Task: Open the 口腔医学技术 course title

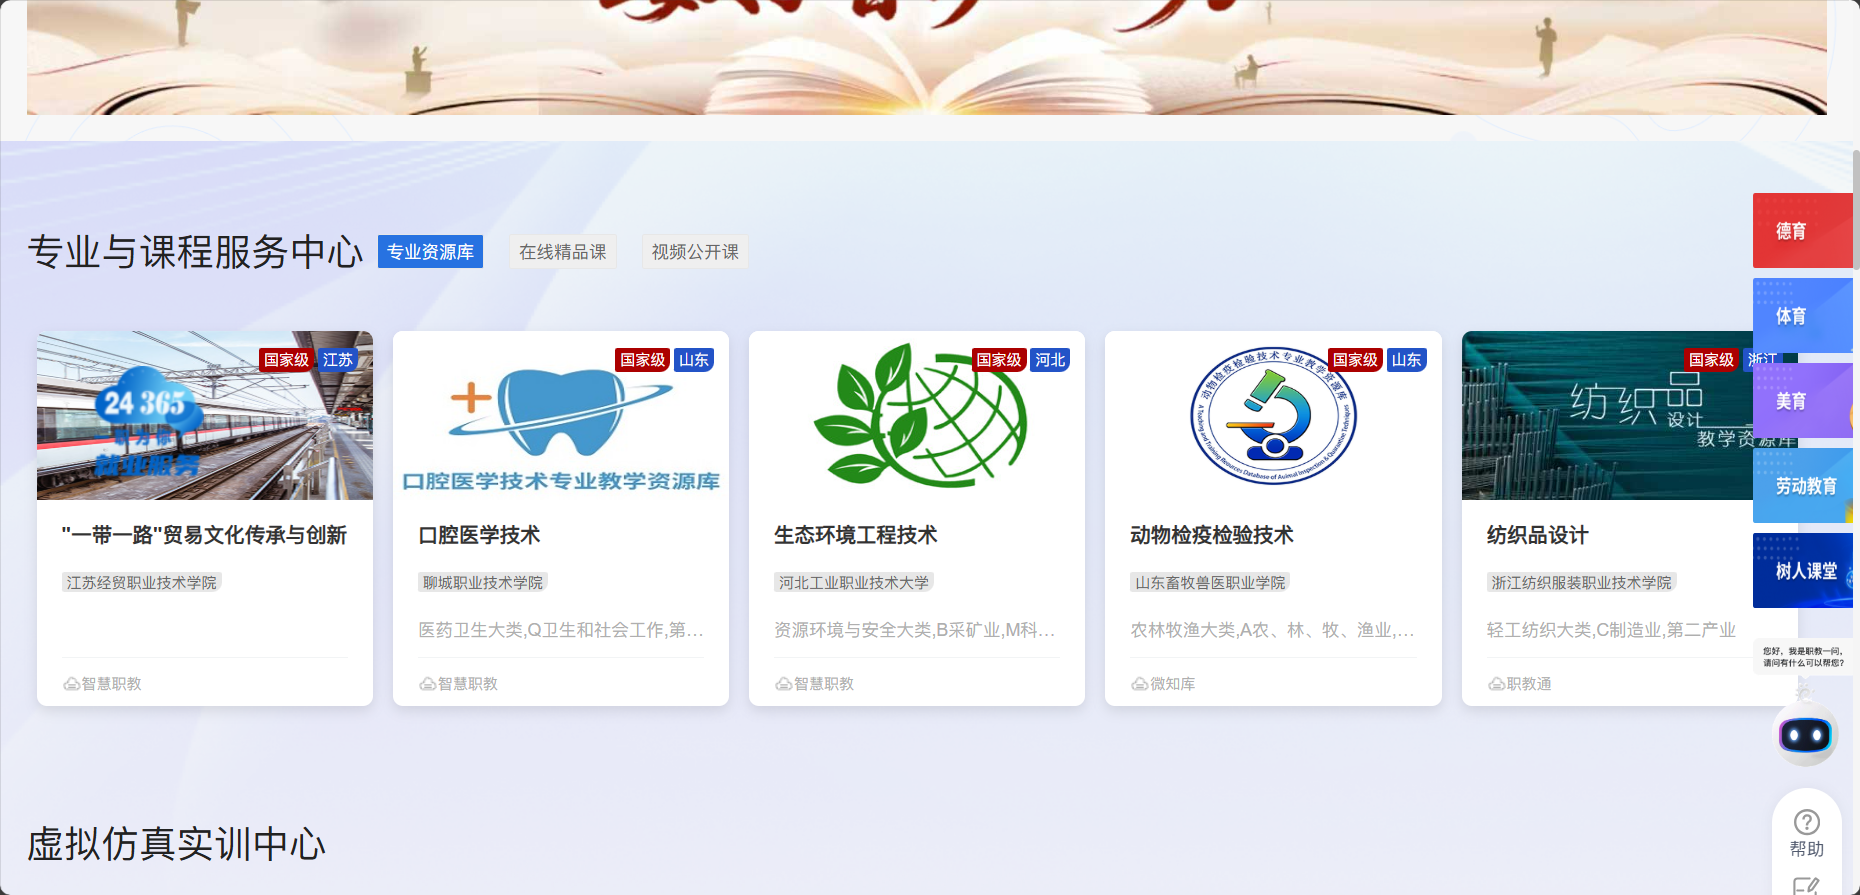Action: [x=479, y=535]
